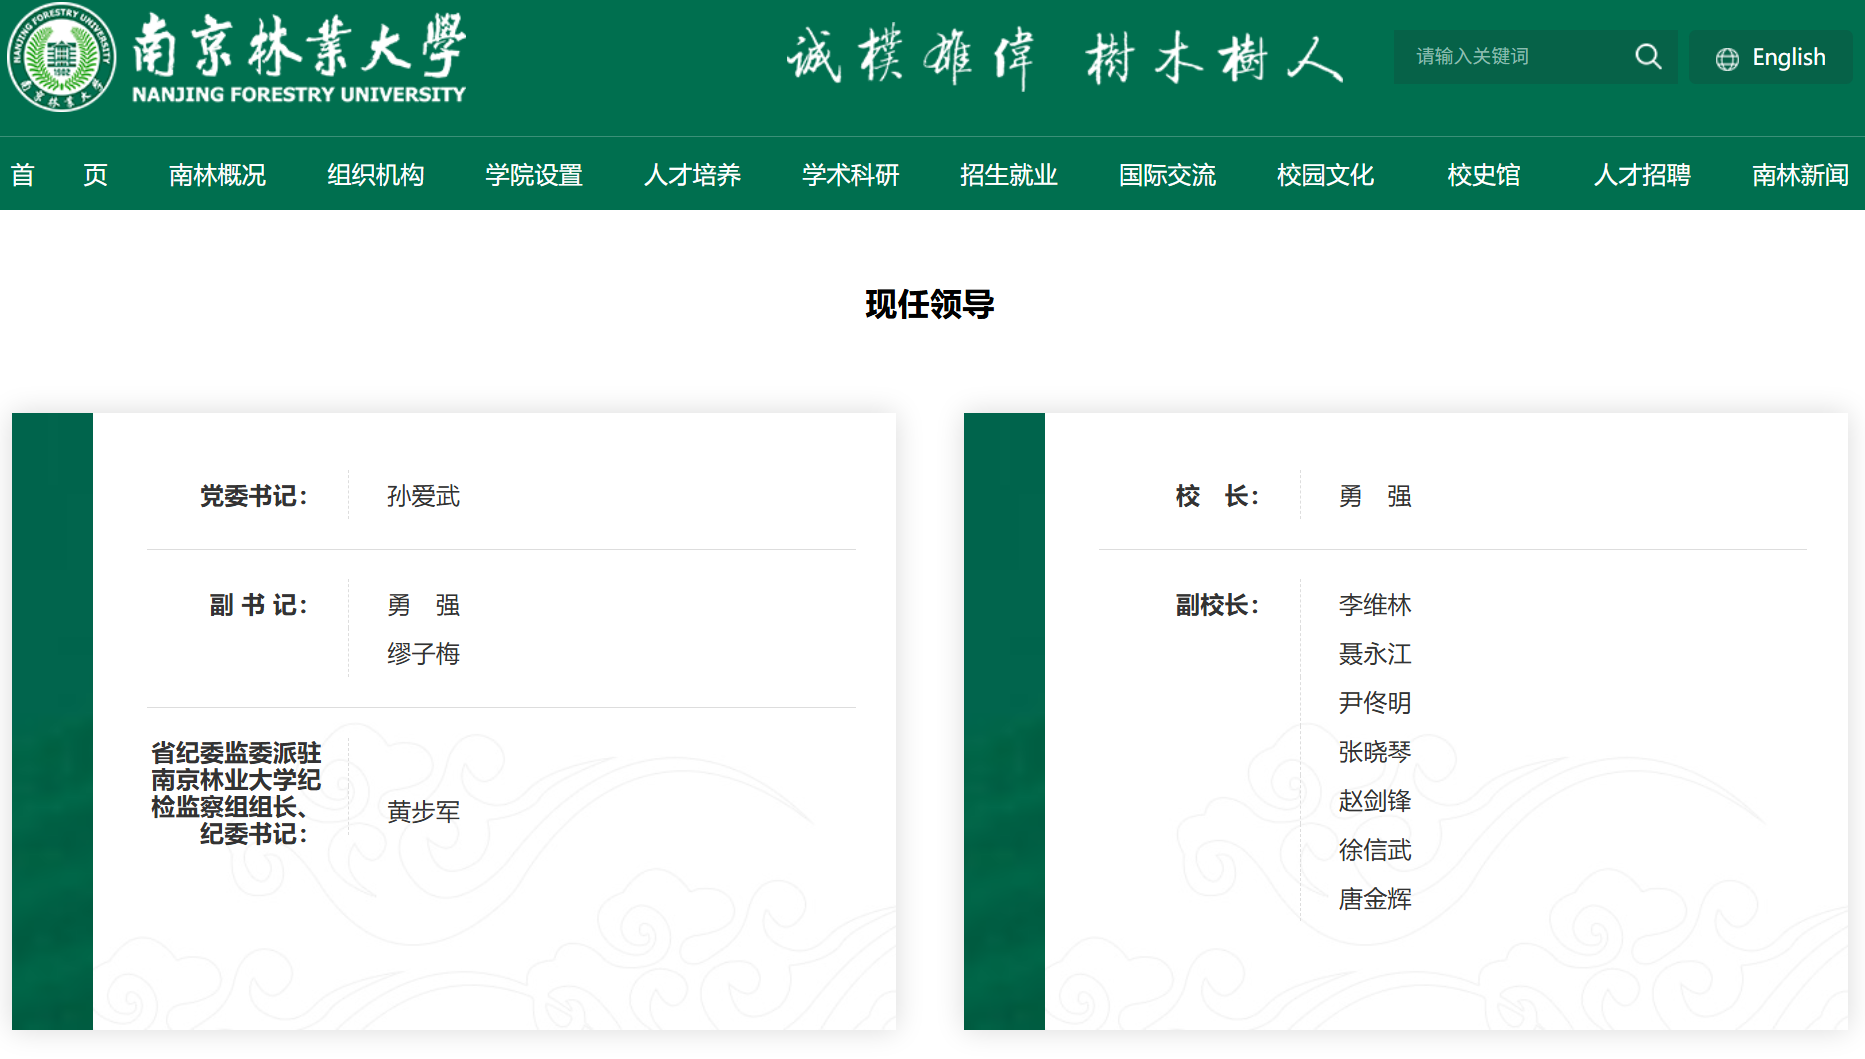Click the globe icon beside English
1865x1059 pixels.
(1727, 59)
